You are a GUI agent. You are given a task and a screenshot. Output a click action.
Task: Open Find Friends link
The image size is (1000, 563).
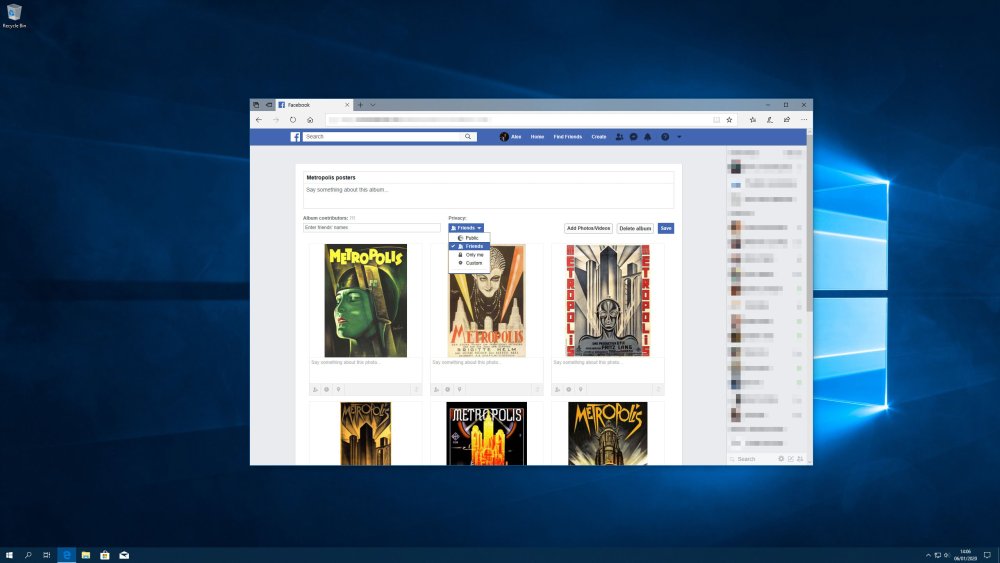click(568, 136)
